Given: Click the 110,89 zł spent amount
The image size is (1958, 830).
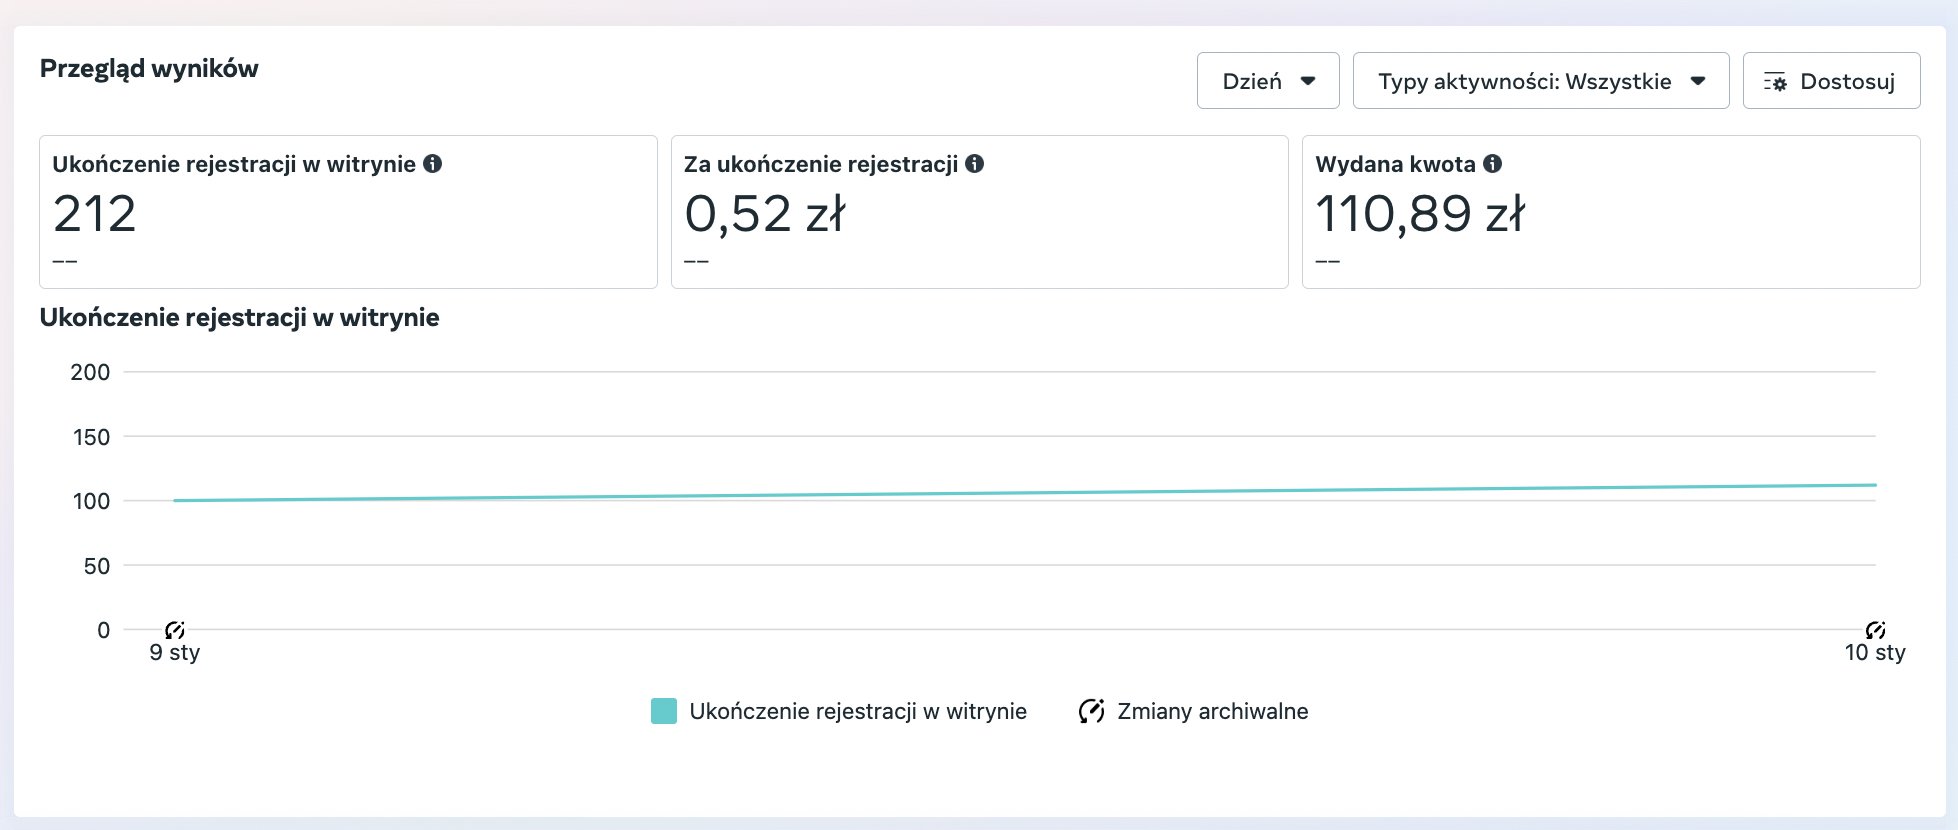Looking at the screenshot, I should 1420,214.
